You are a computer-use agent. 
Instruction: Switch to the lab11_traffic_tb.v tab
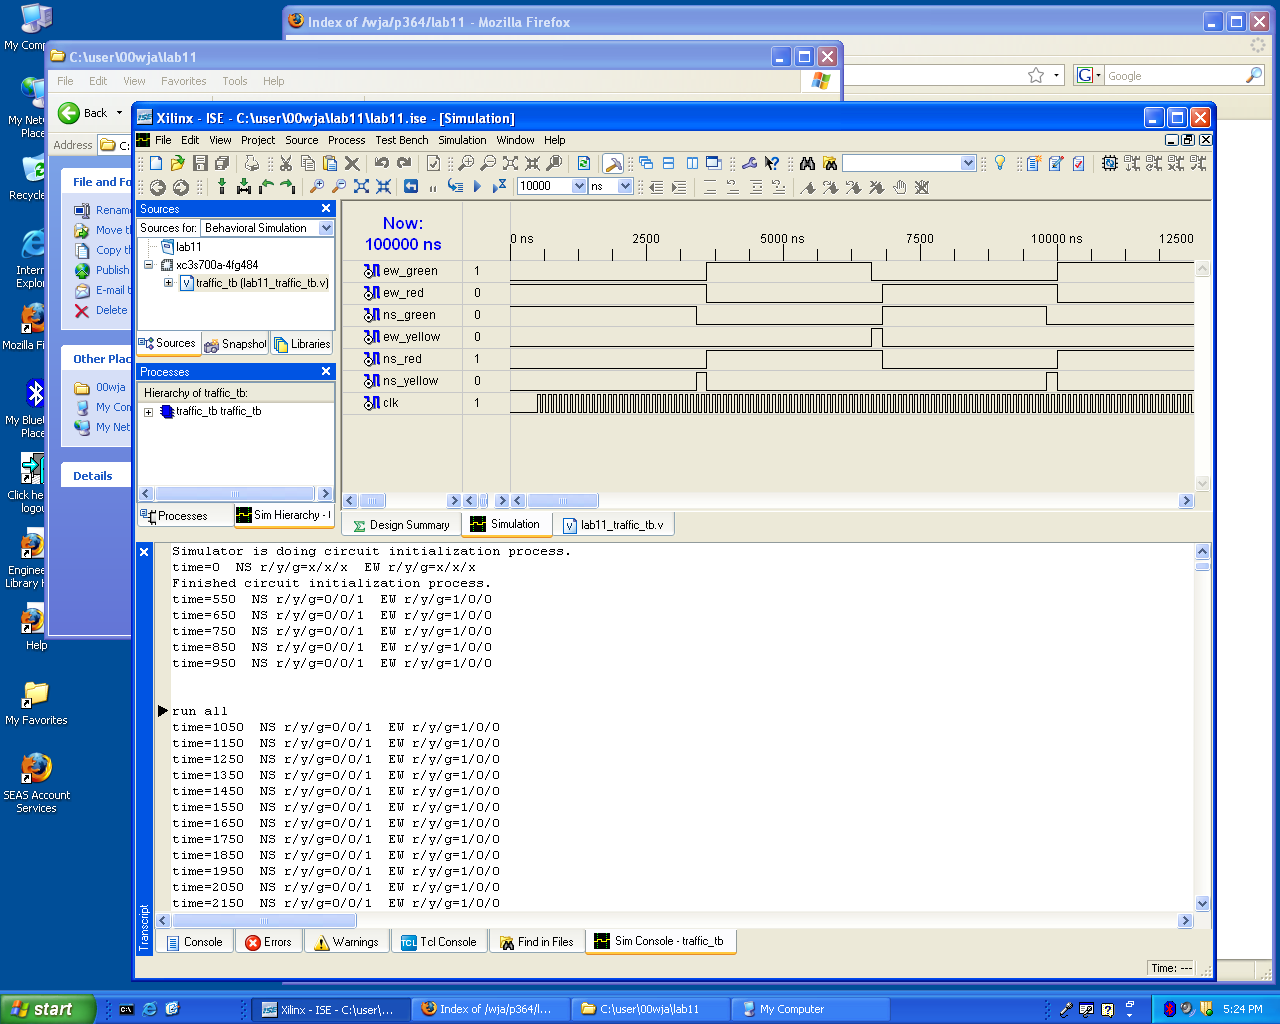click(613, 525)
